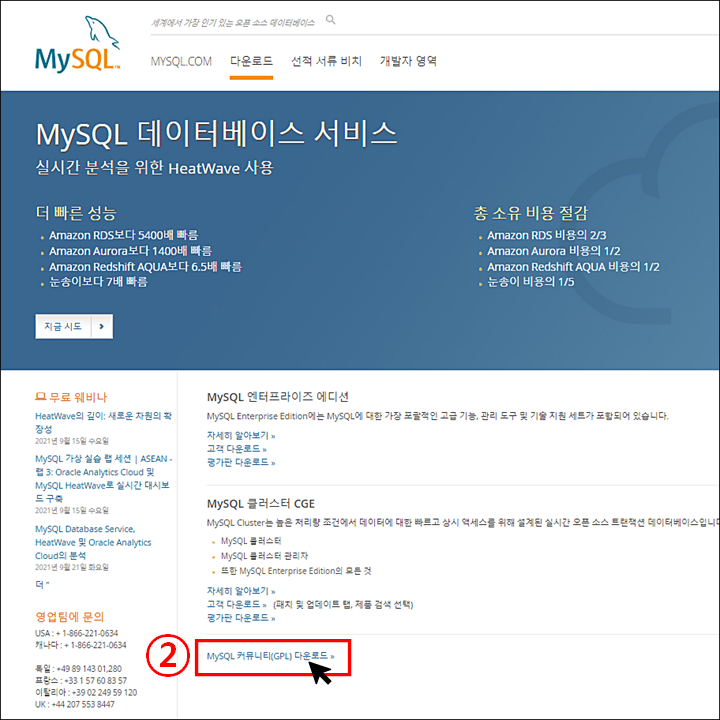
Task: Click 자세히 알아보기 under 클러스터 CGE
Action: (x=241, y=591)
